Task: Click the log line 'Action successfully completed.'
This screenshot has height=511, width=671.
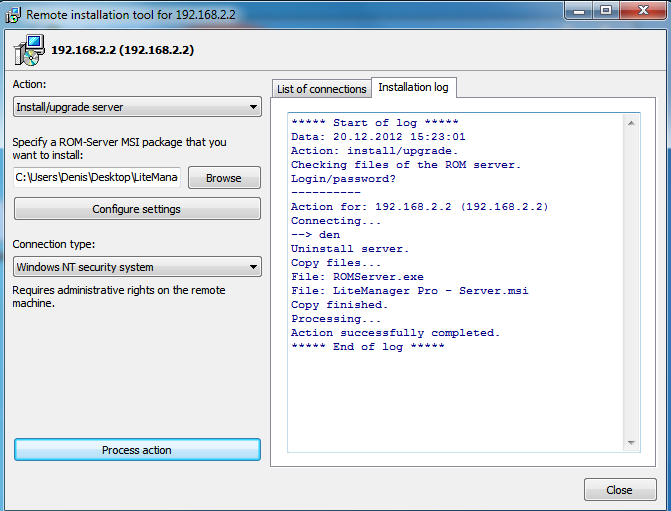Action: point(395,333)
